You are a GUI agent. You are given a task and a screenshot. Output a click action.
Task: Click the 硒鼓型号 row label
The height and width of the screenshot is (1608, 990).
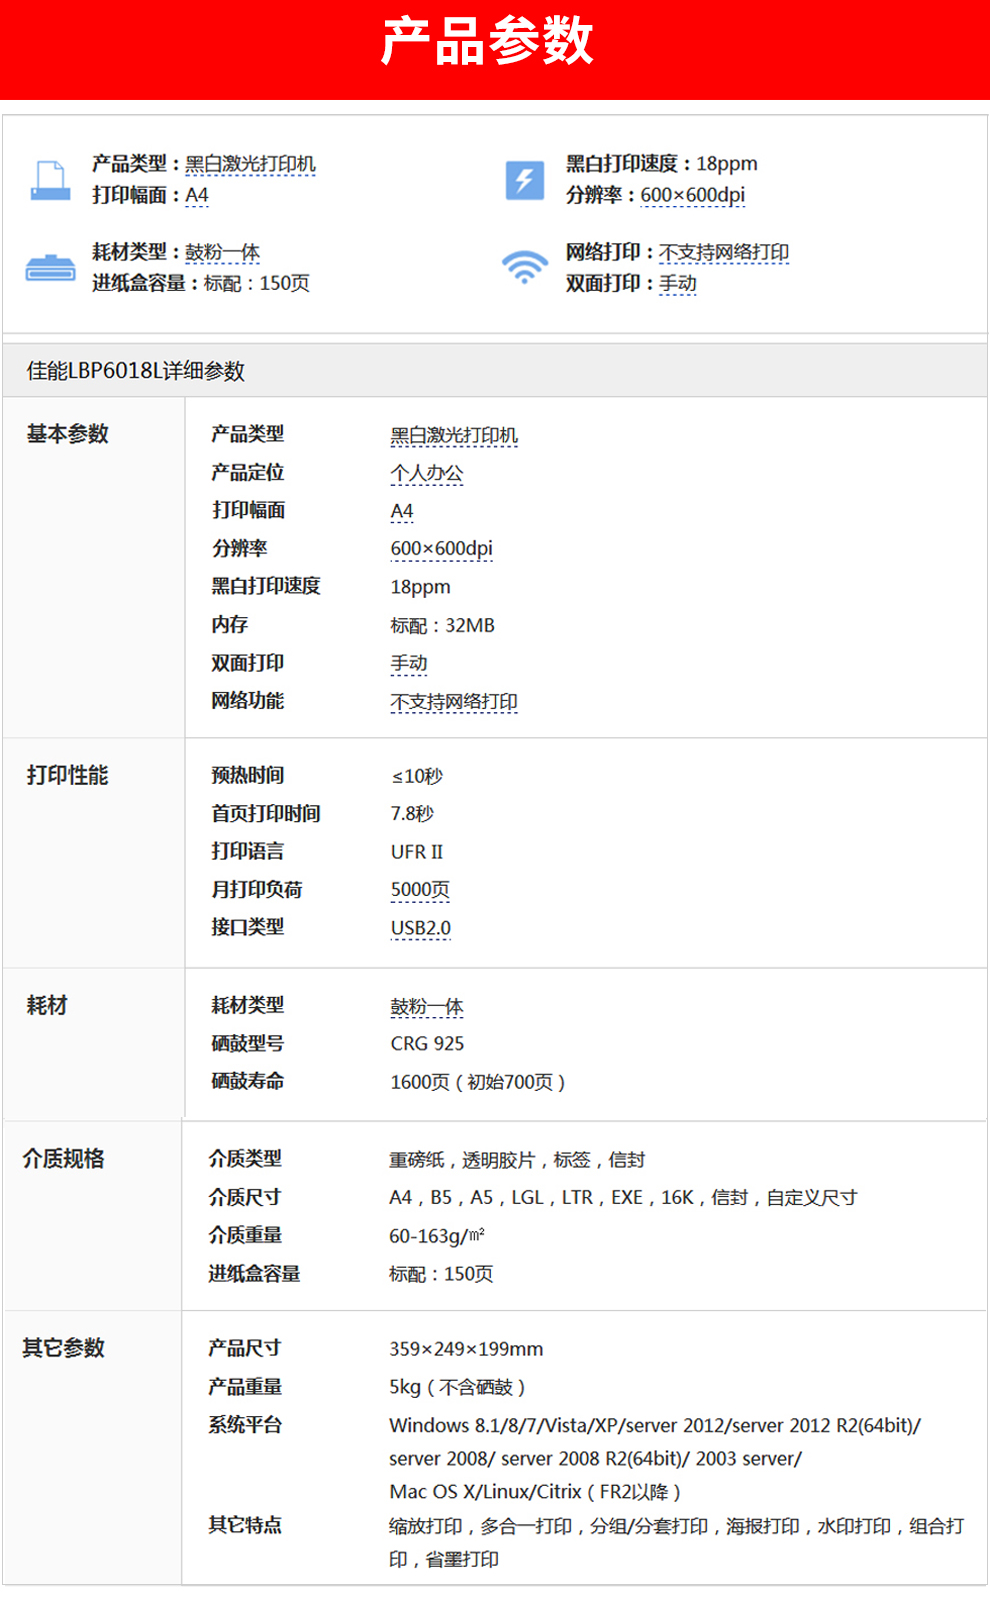coord(248,1043)
